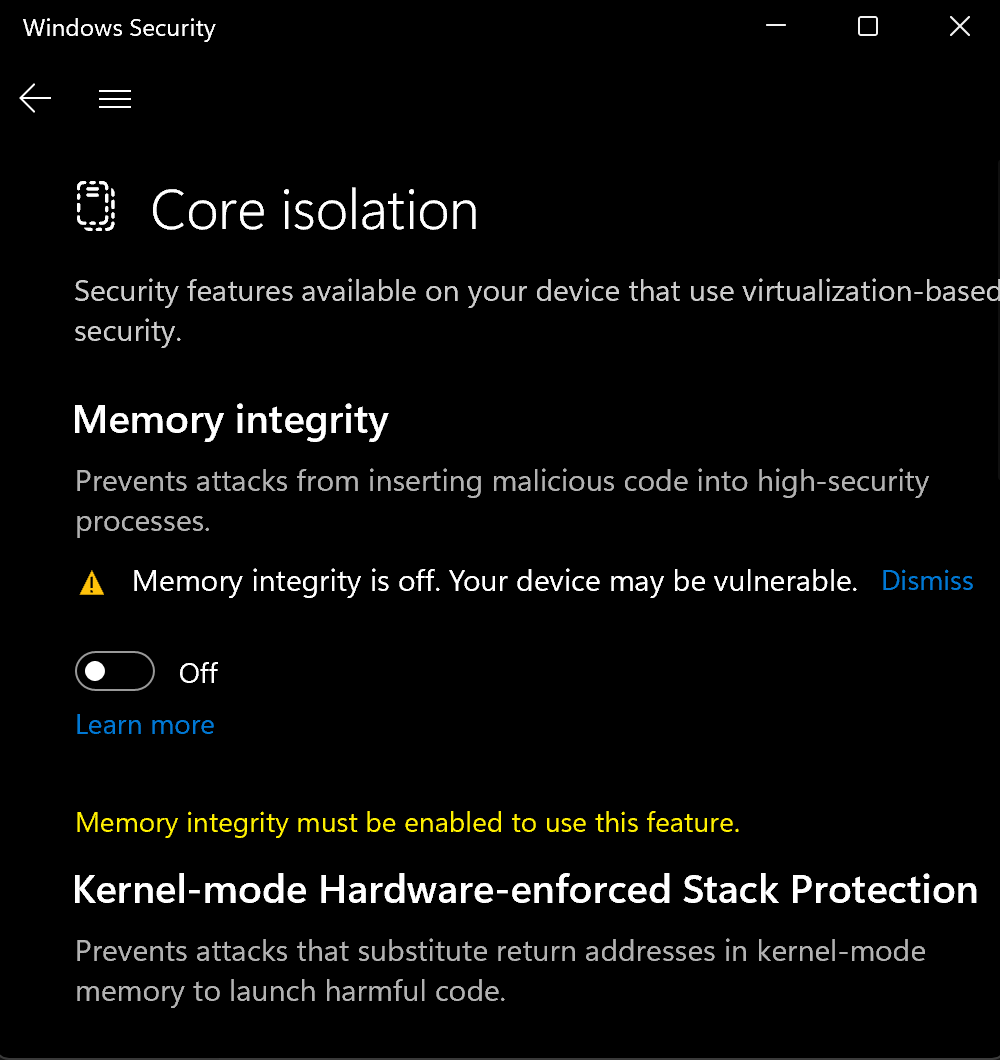Image resolution: width=1000 pixels, height=1060 pixels.
Task: Click the yellow 'must be enabled' message
Action: (407, 823)
